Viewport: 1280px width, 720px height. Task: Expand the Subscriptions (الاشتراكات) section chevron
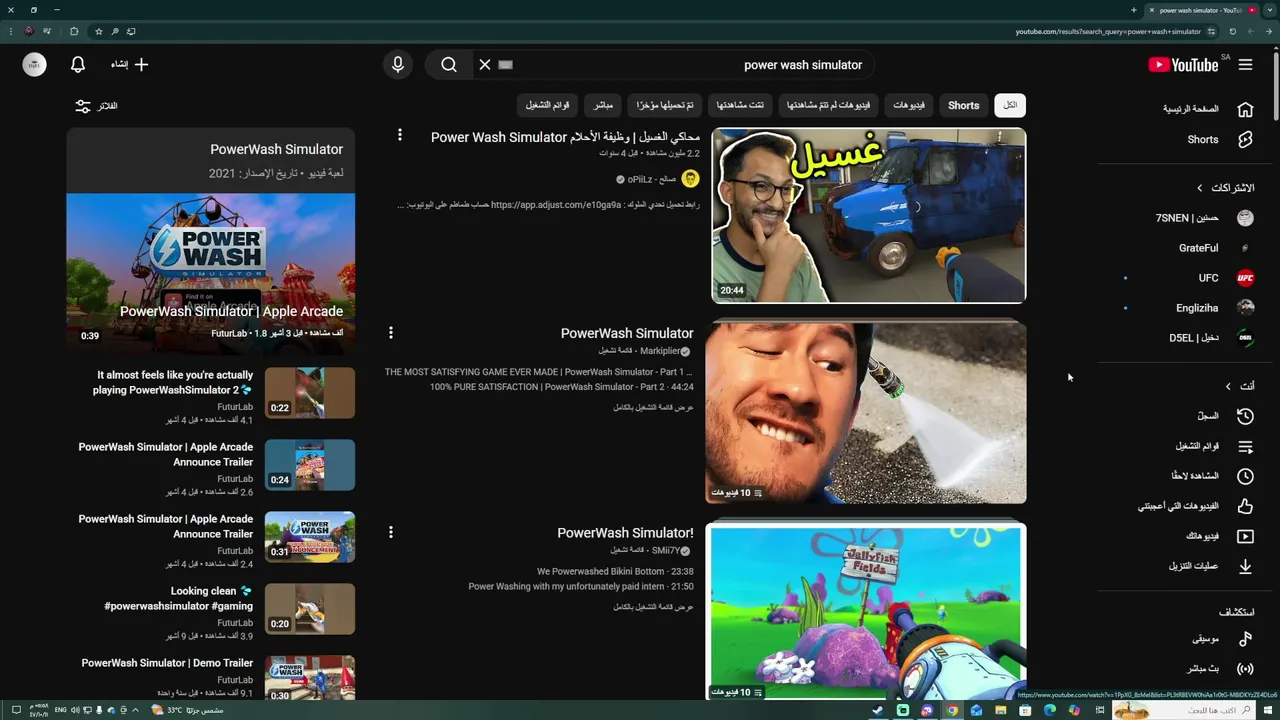1200,188
